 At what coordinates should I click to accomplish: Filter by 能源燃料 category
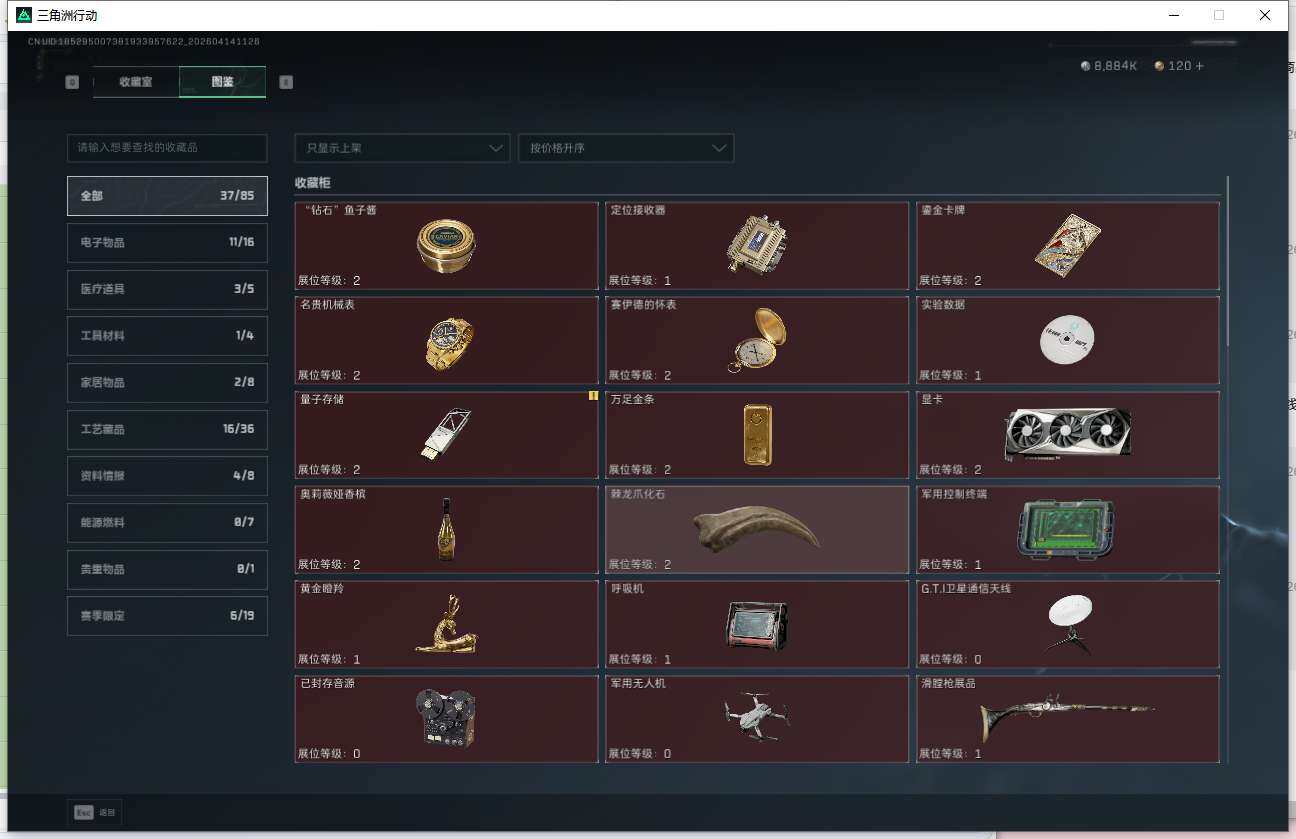click(167, 522)
